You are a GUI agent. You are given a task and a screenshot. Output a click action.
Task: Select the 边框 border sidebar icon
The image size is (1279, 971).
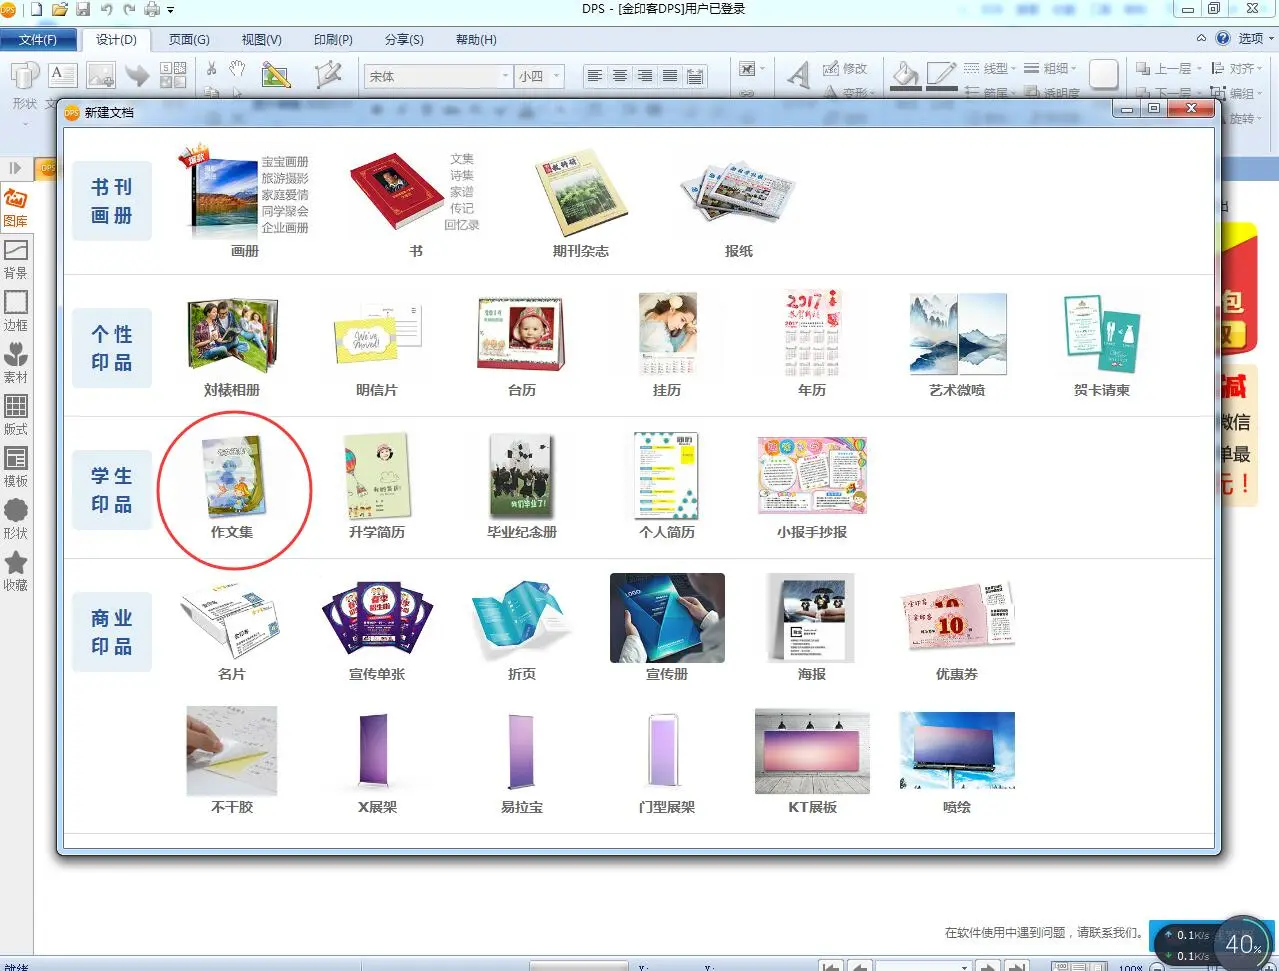pyautogui.click(x=16, y=309)
